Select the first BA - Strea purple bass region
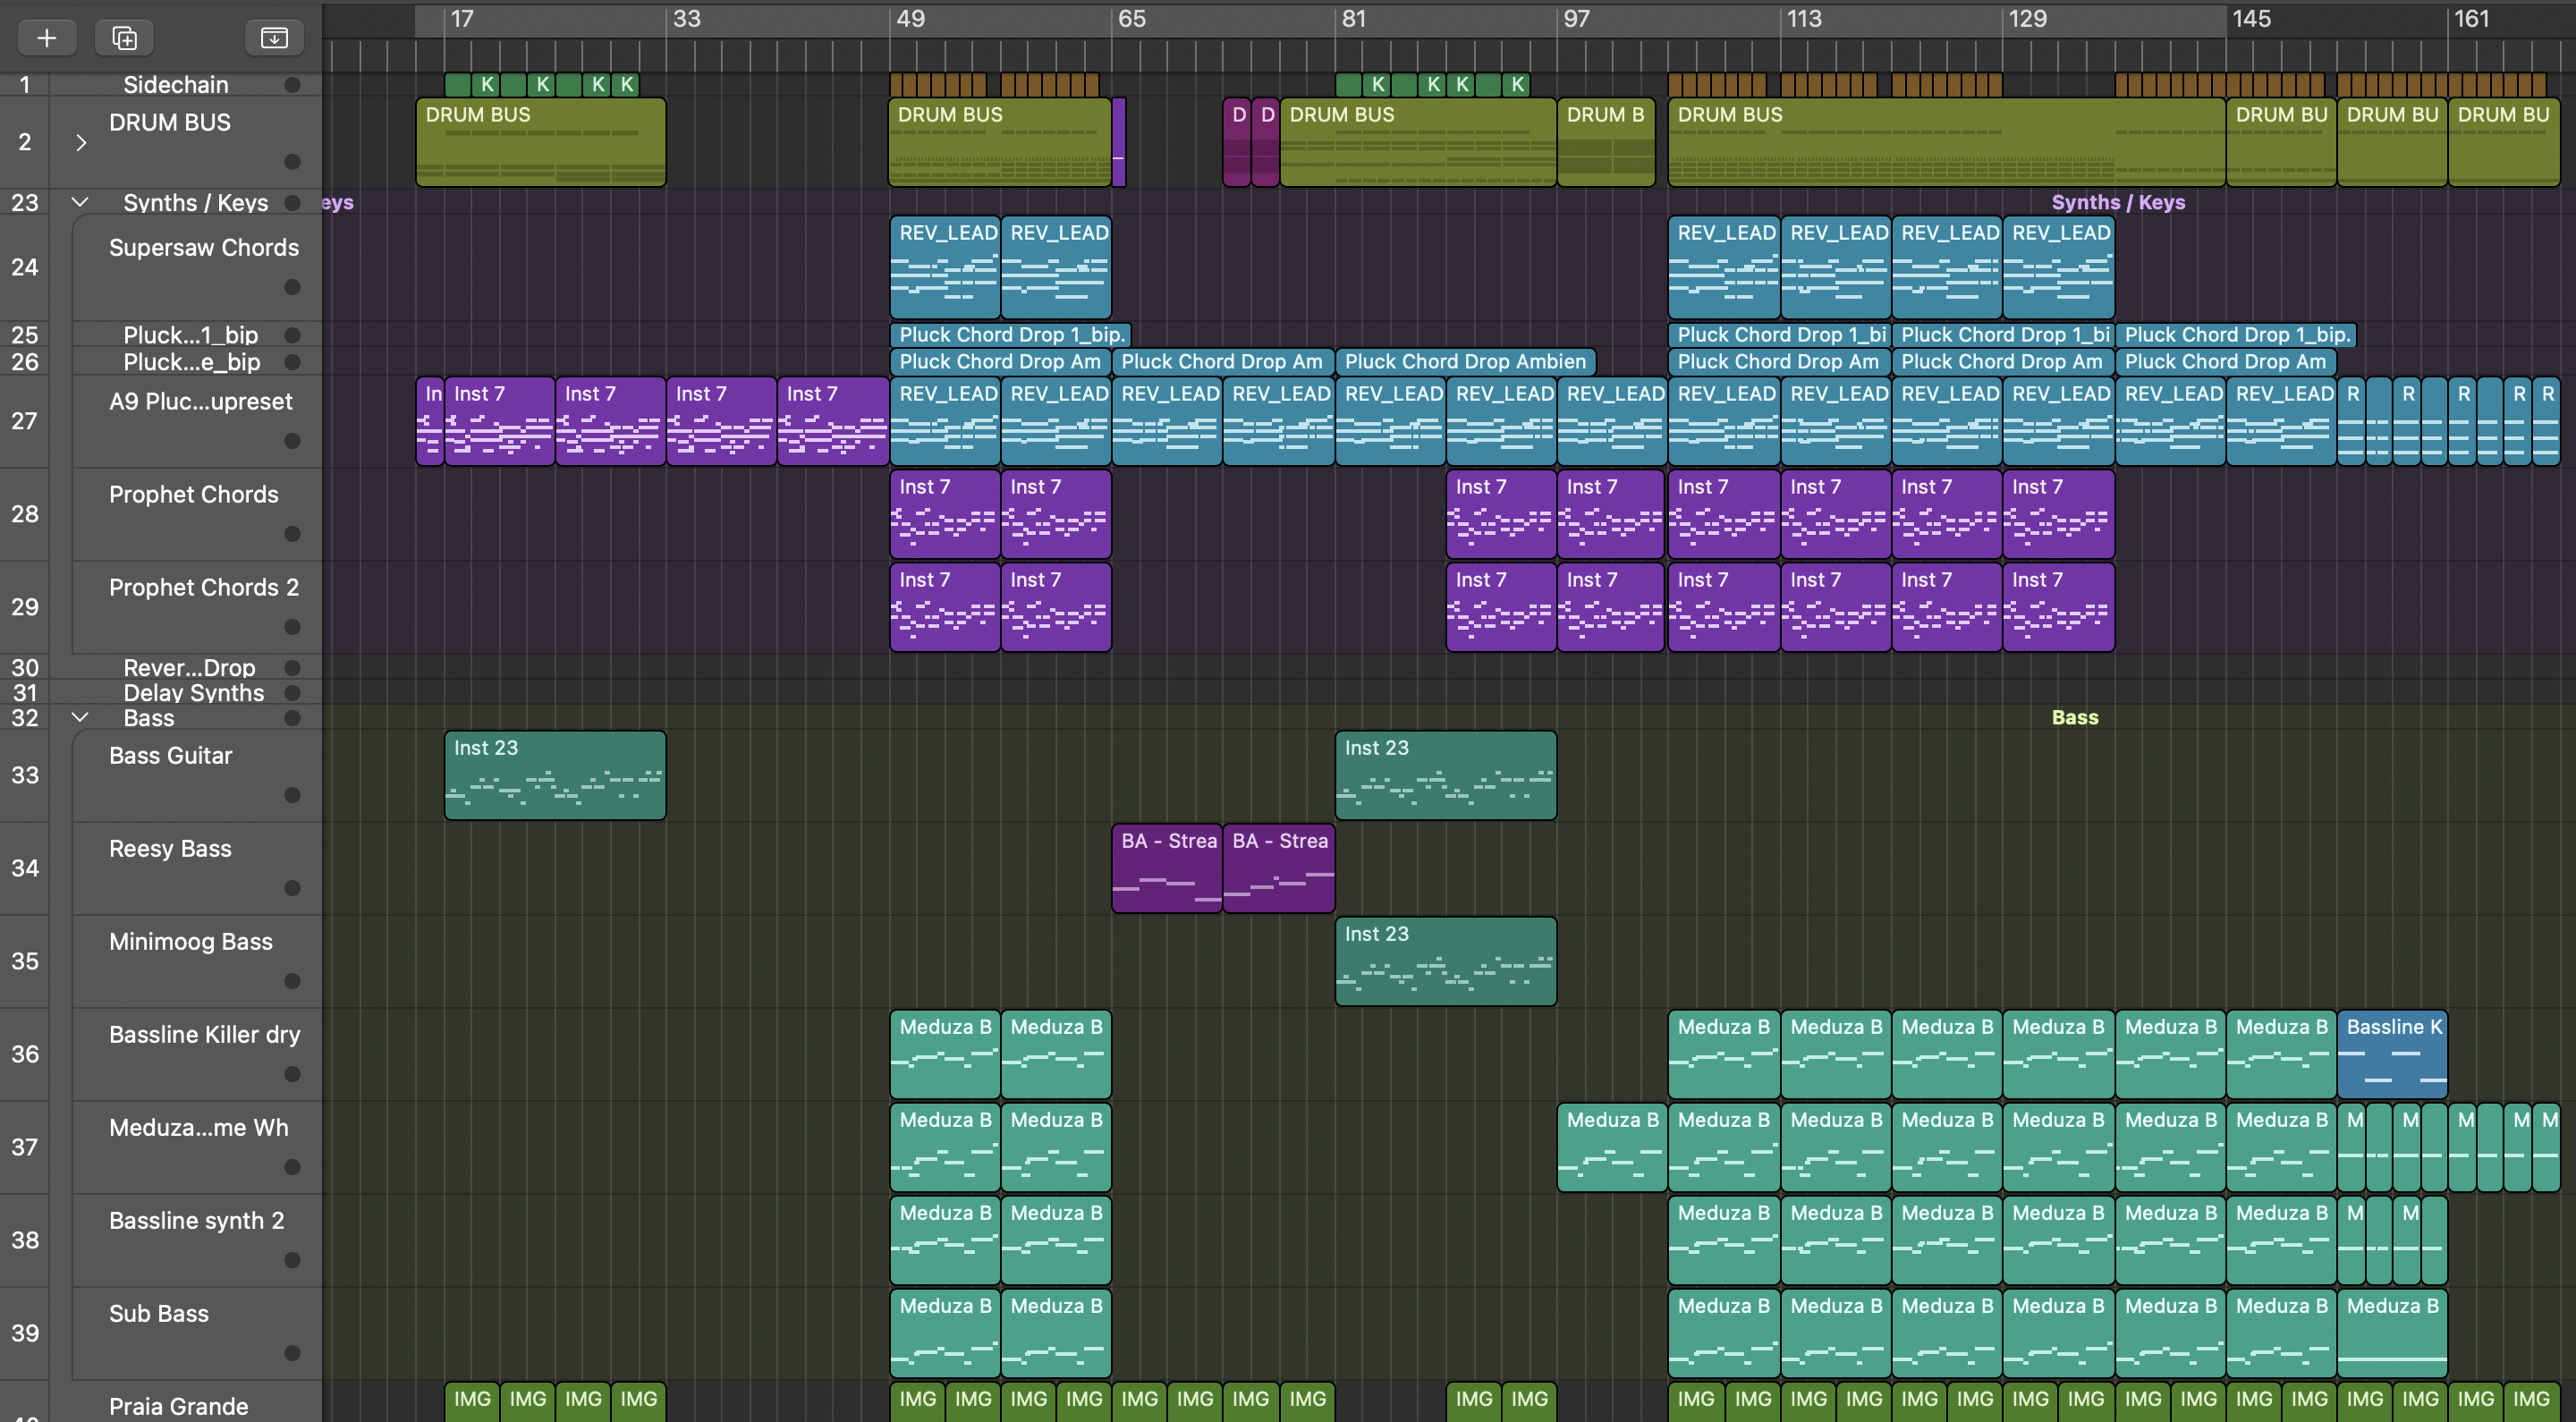Viewport: 2576px width, 1422px height. (1166, 868)
